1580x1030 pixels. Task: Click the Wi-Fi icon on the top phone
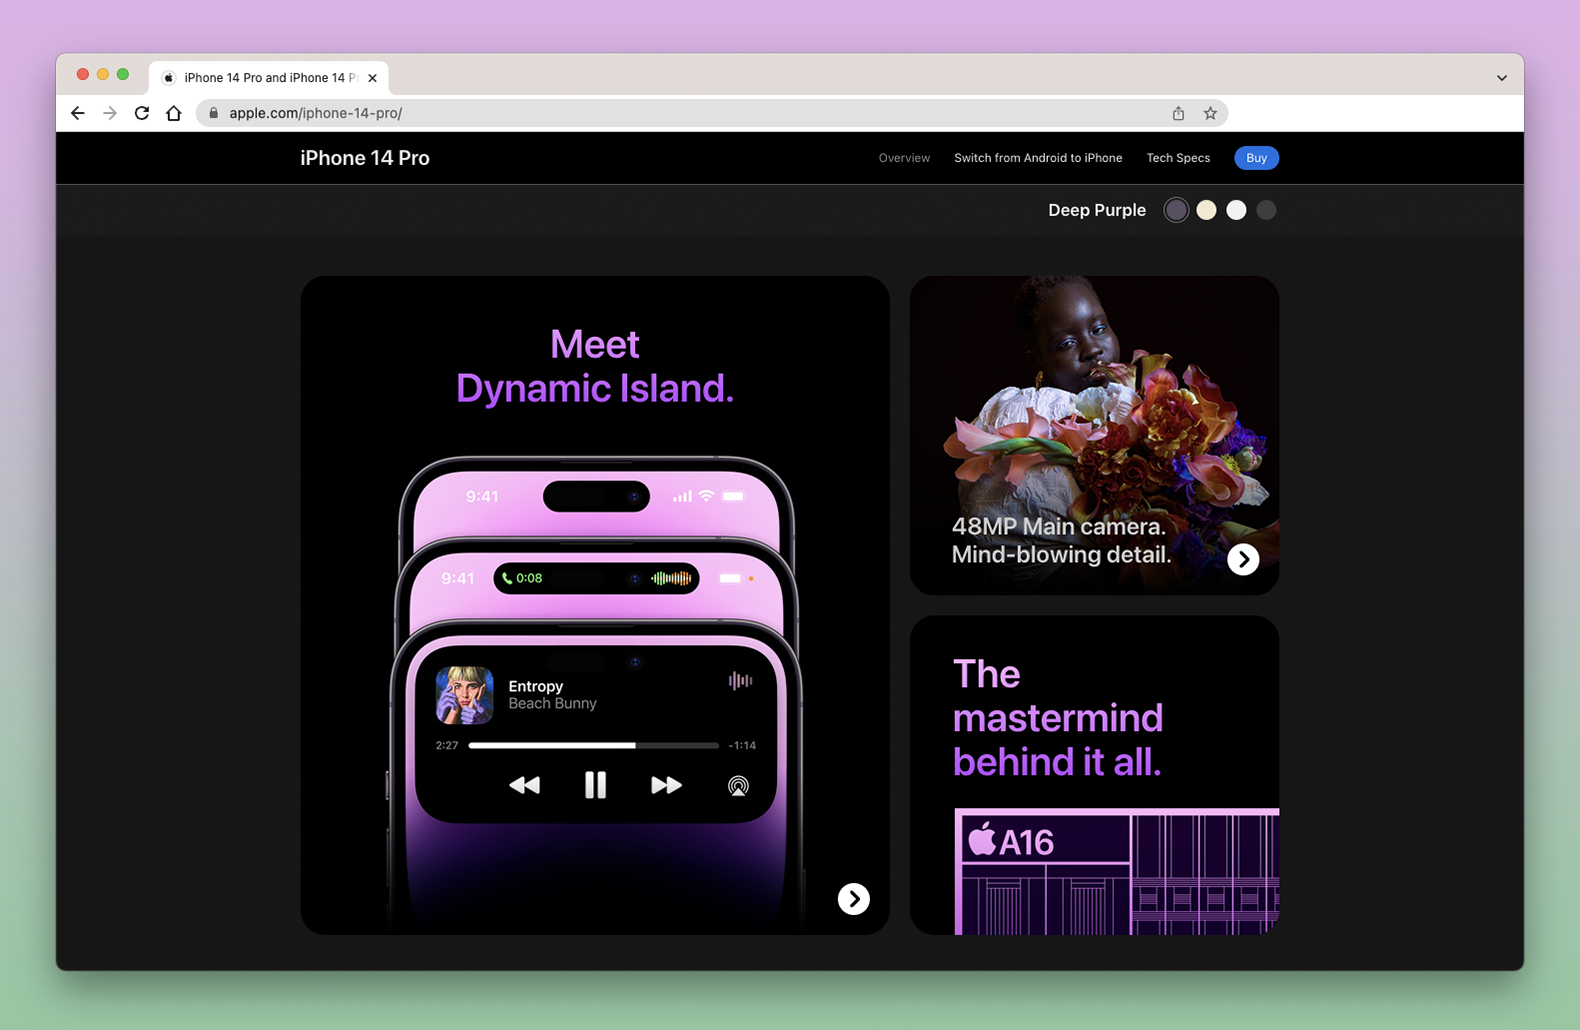tap(707, 496)
